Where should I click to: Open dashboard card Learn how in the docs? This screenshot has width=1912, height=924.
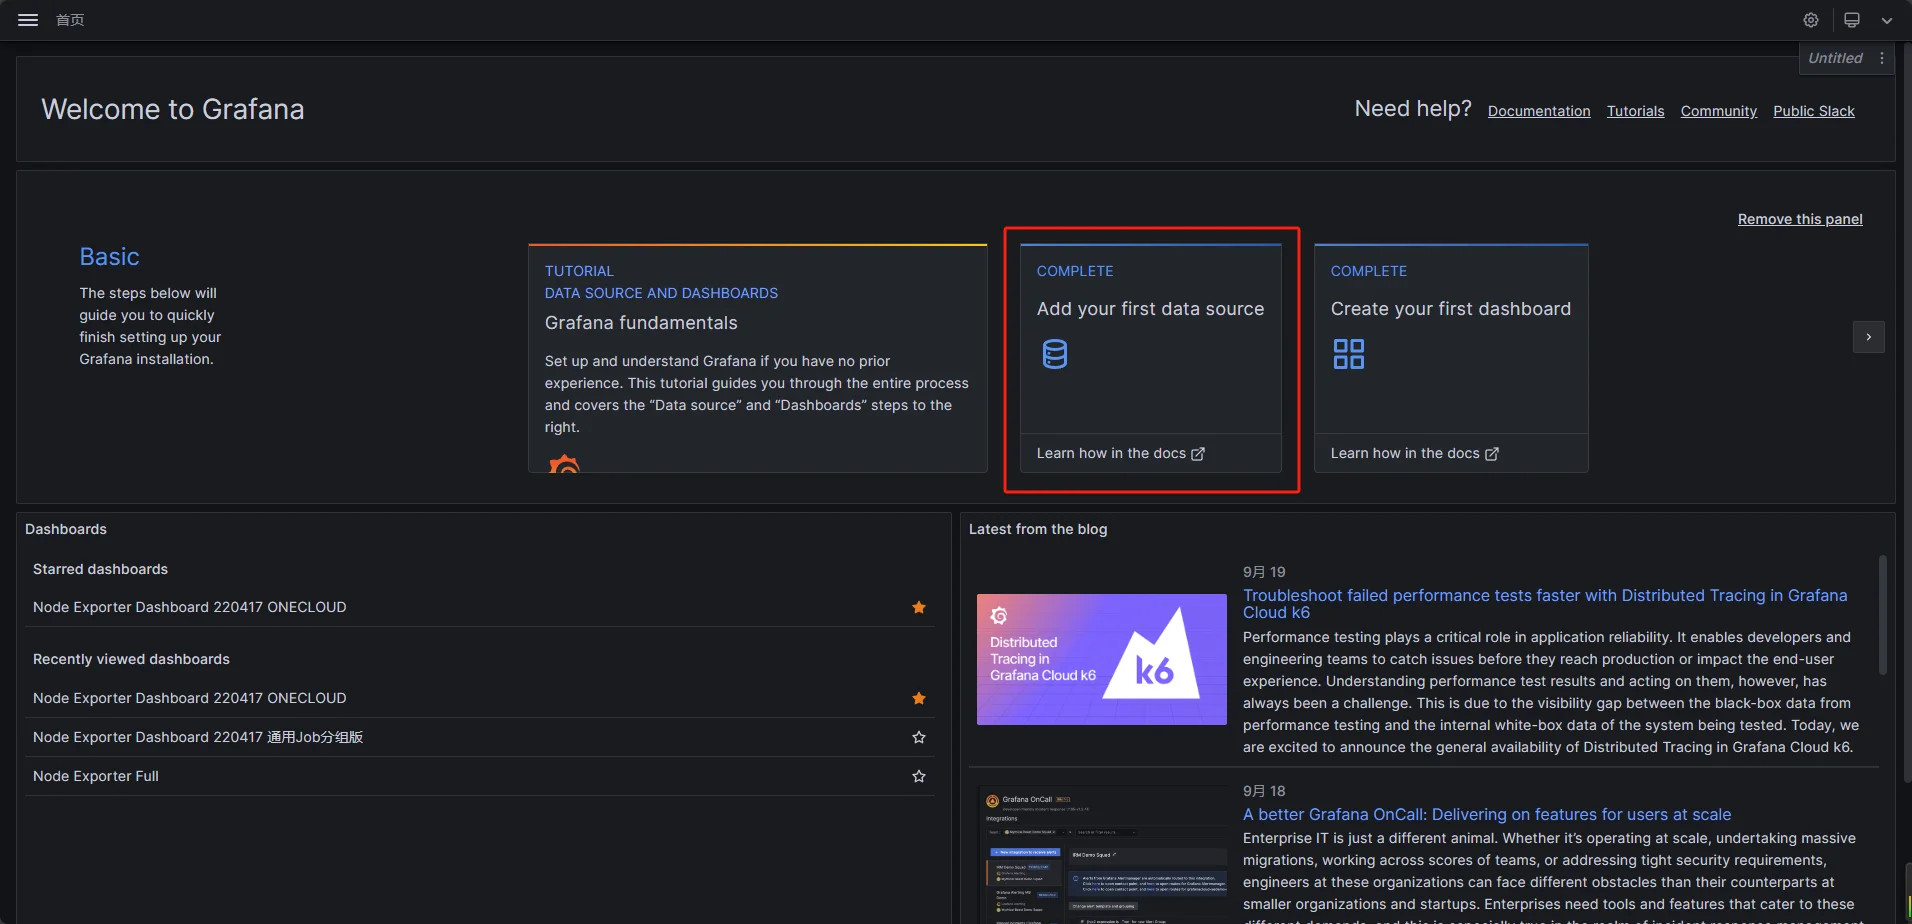[1414, 453]
